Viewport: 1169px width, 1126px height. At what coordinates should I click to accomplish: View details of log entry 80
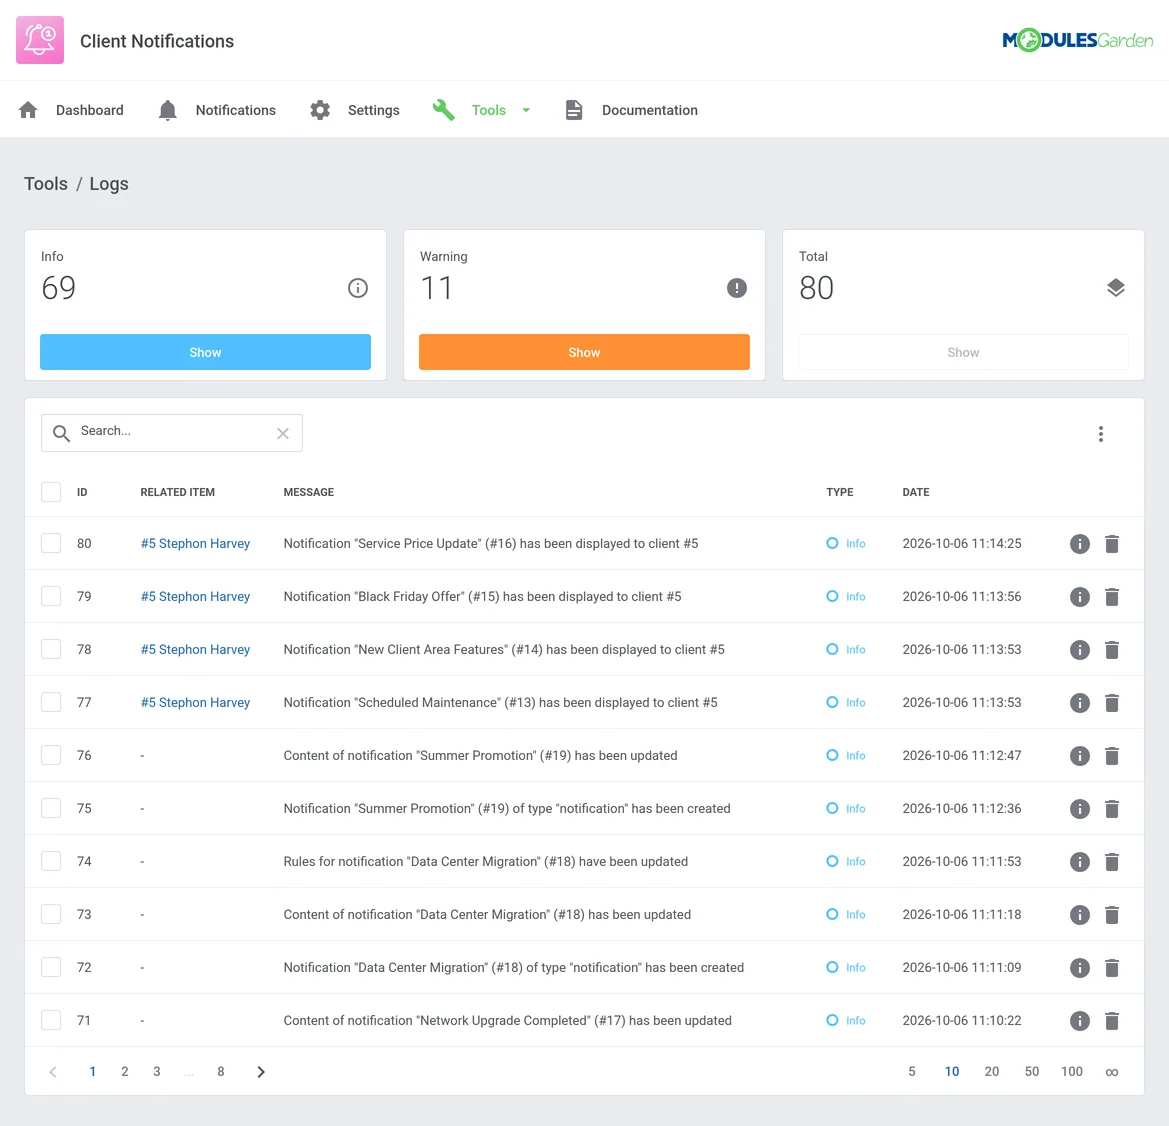pos(1080,544)
